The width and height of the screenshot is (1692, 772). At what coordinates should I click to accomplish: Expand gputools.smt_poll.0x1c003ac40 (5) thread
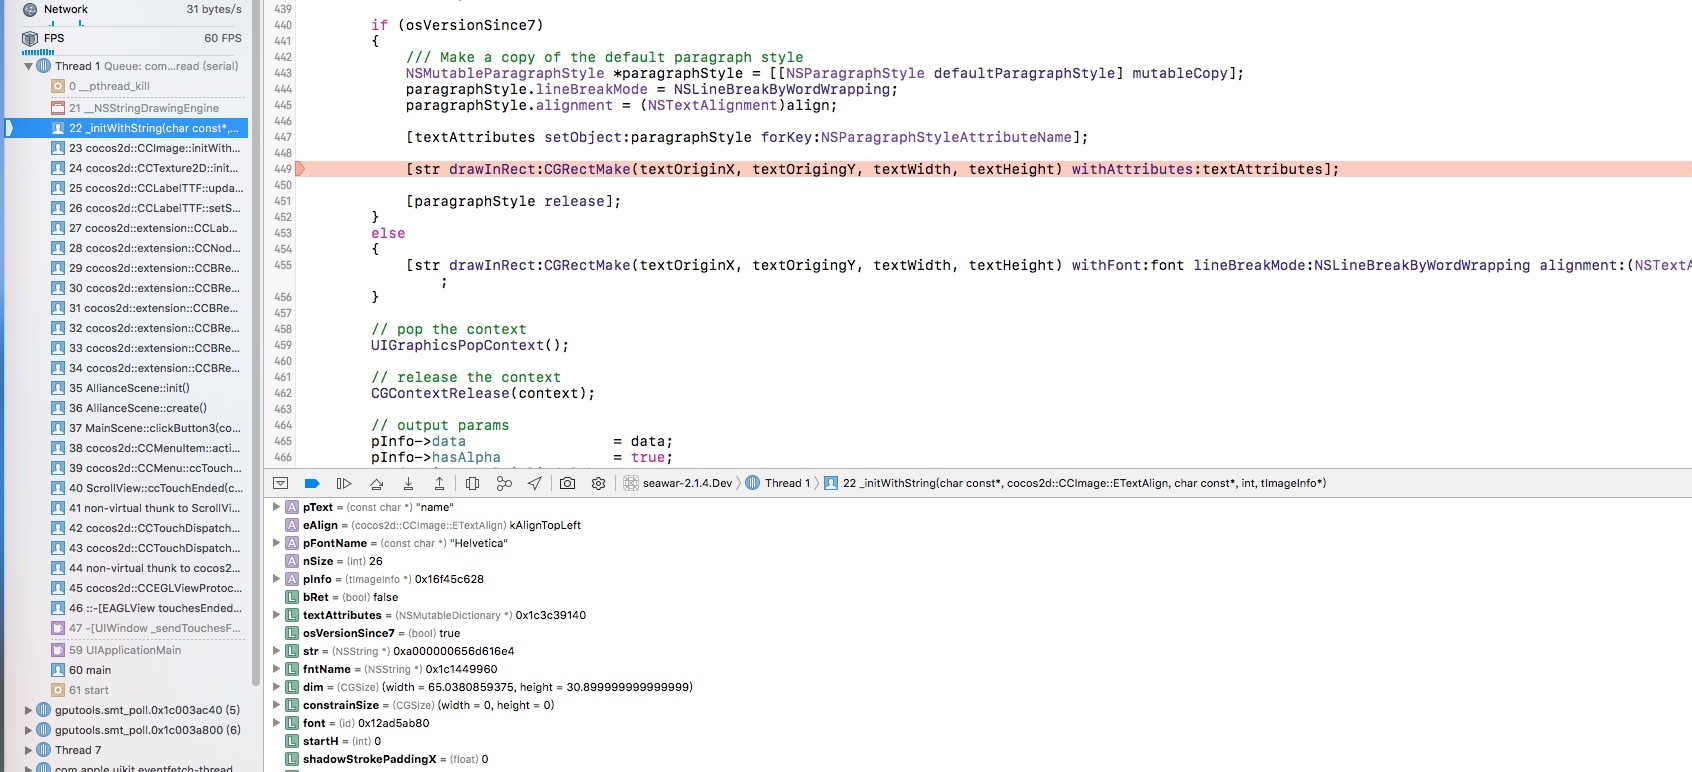click(28, 710)
